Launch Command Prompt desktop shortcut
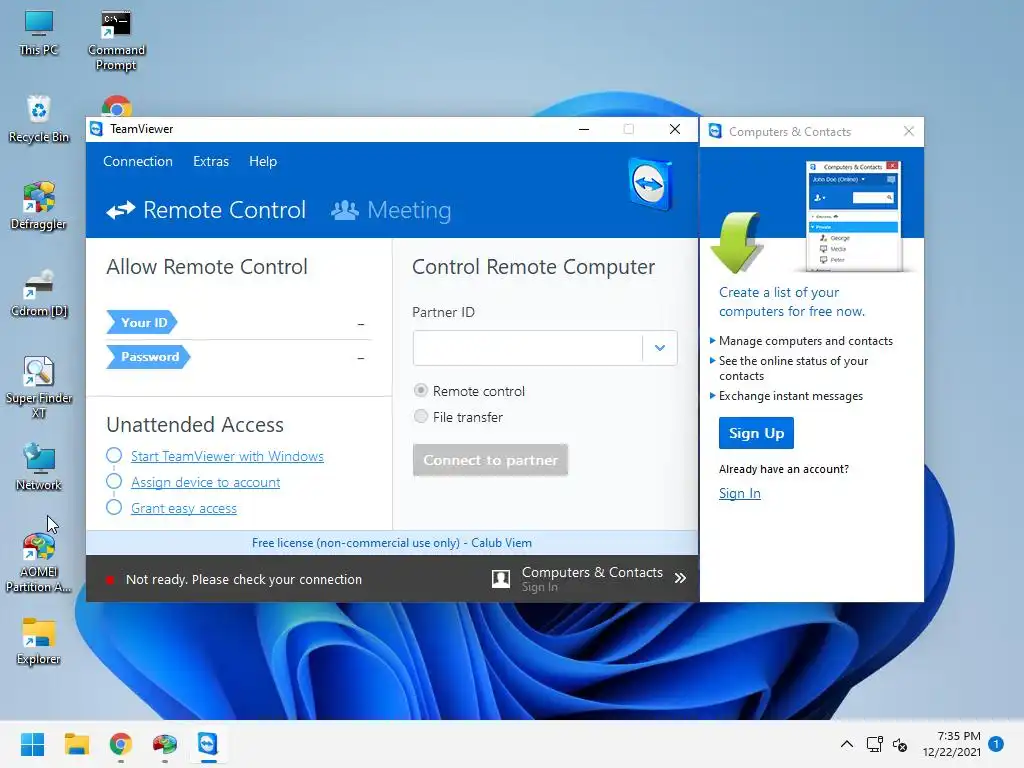 tap(116, 40)
